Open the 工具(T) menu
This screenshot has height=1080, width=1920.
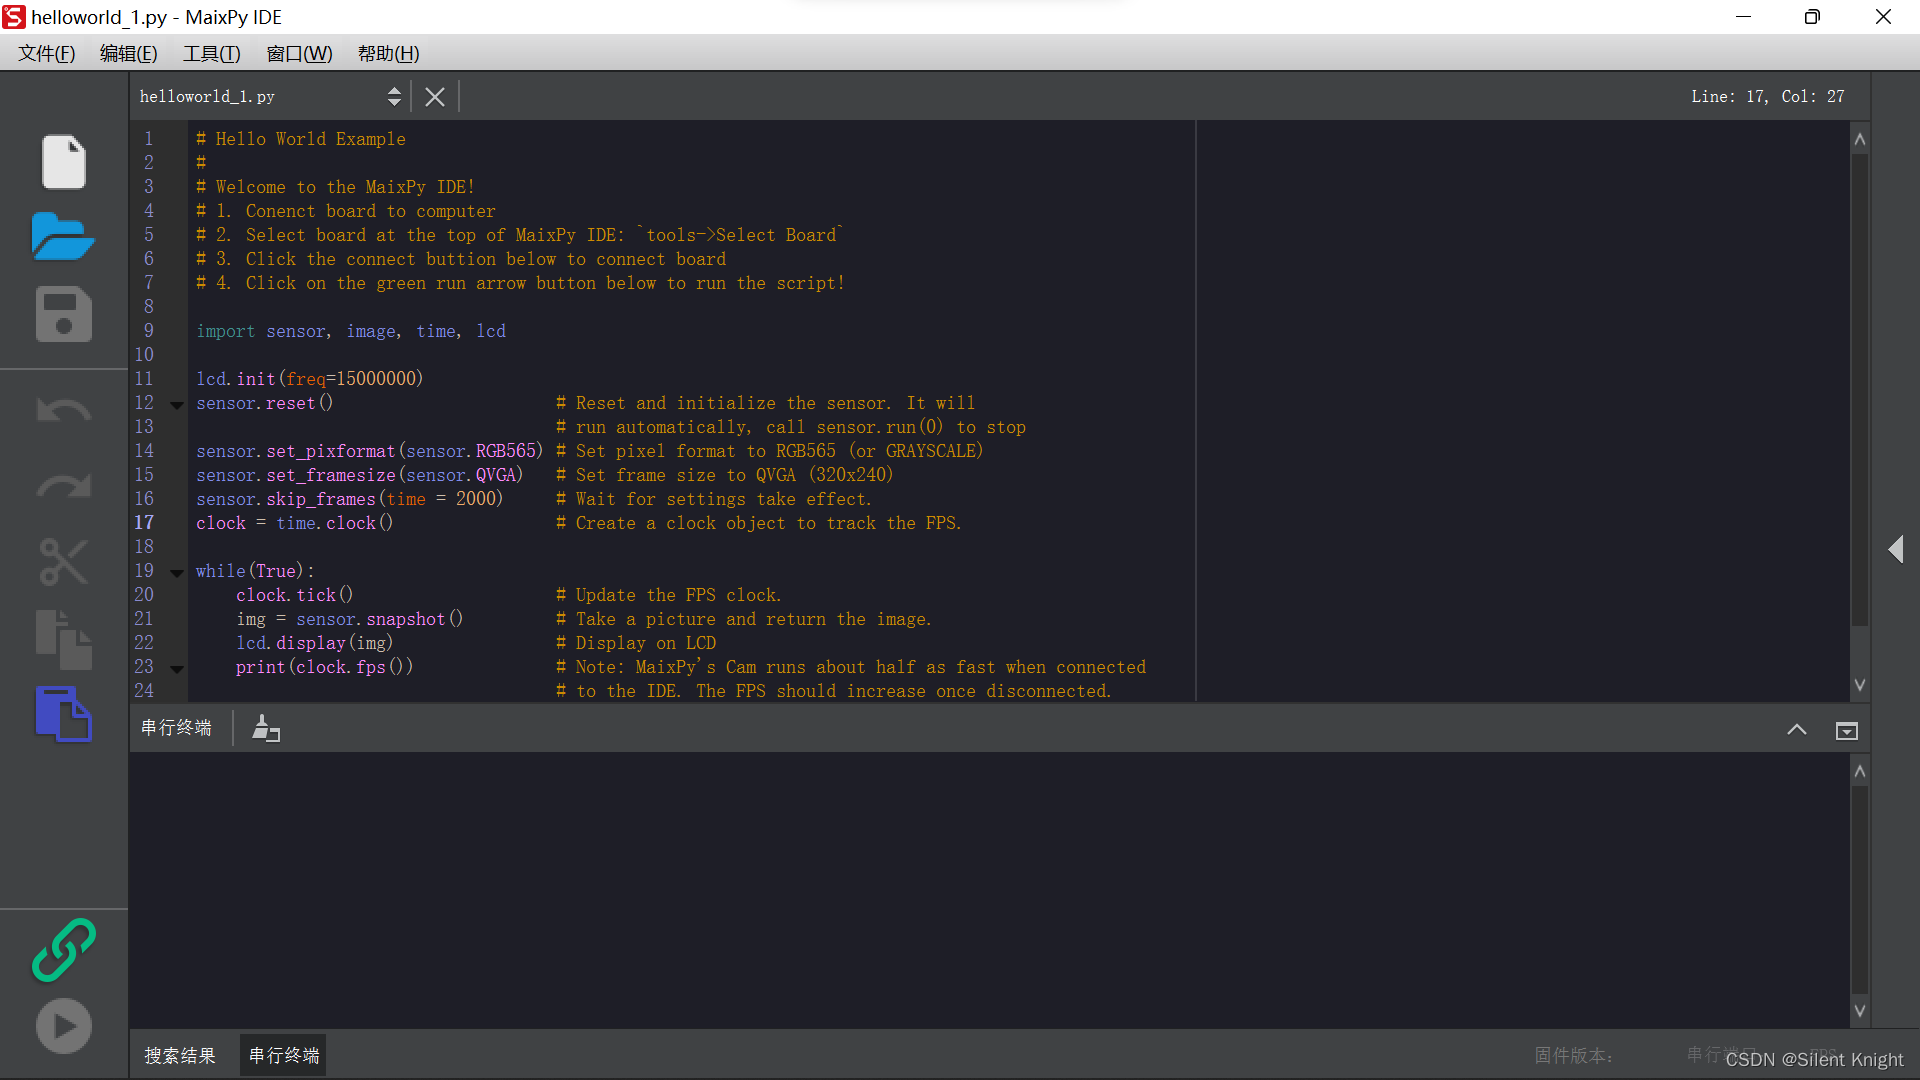(212, 54)
